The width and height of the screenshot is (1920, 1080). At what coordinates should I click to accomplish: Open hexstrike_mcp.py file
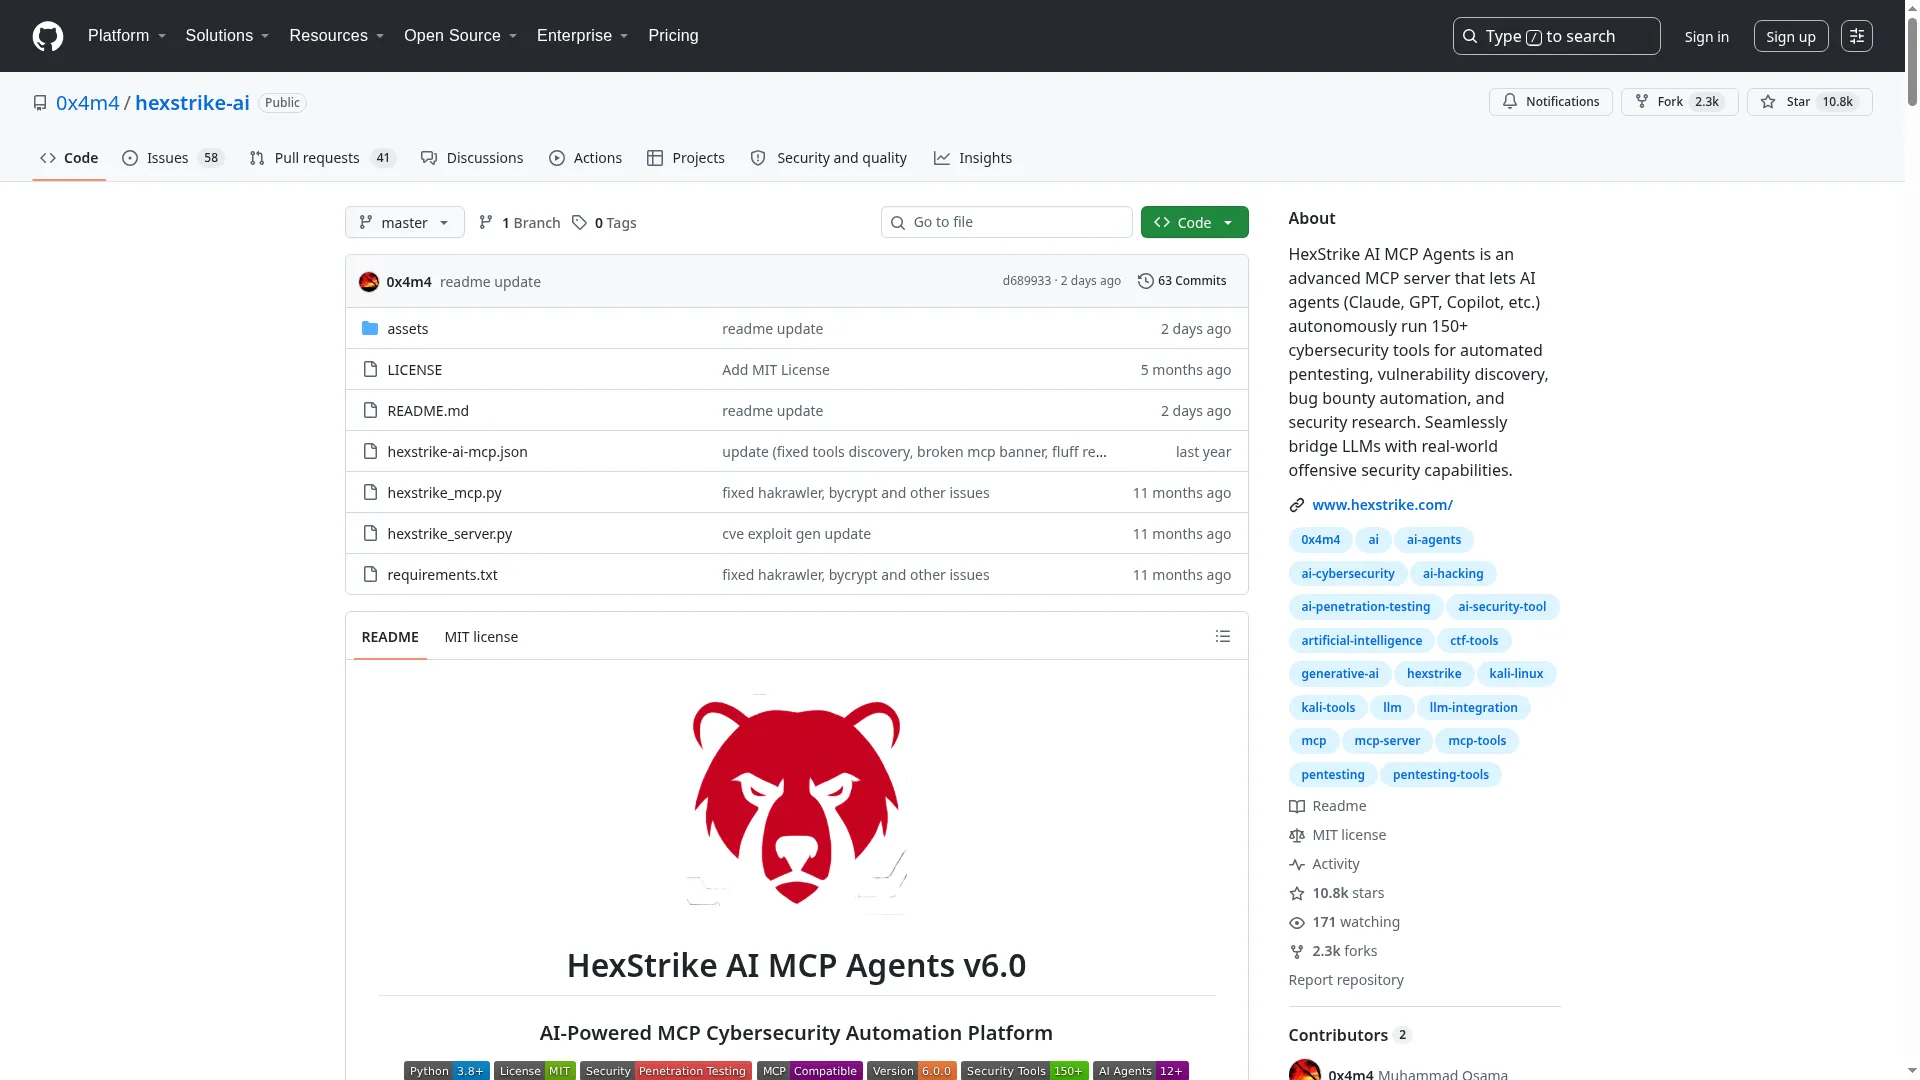point(444,493)
